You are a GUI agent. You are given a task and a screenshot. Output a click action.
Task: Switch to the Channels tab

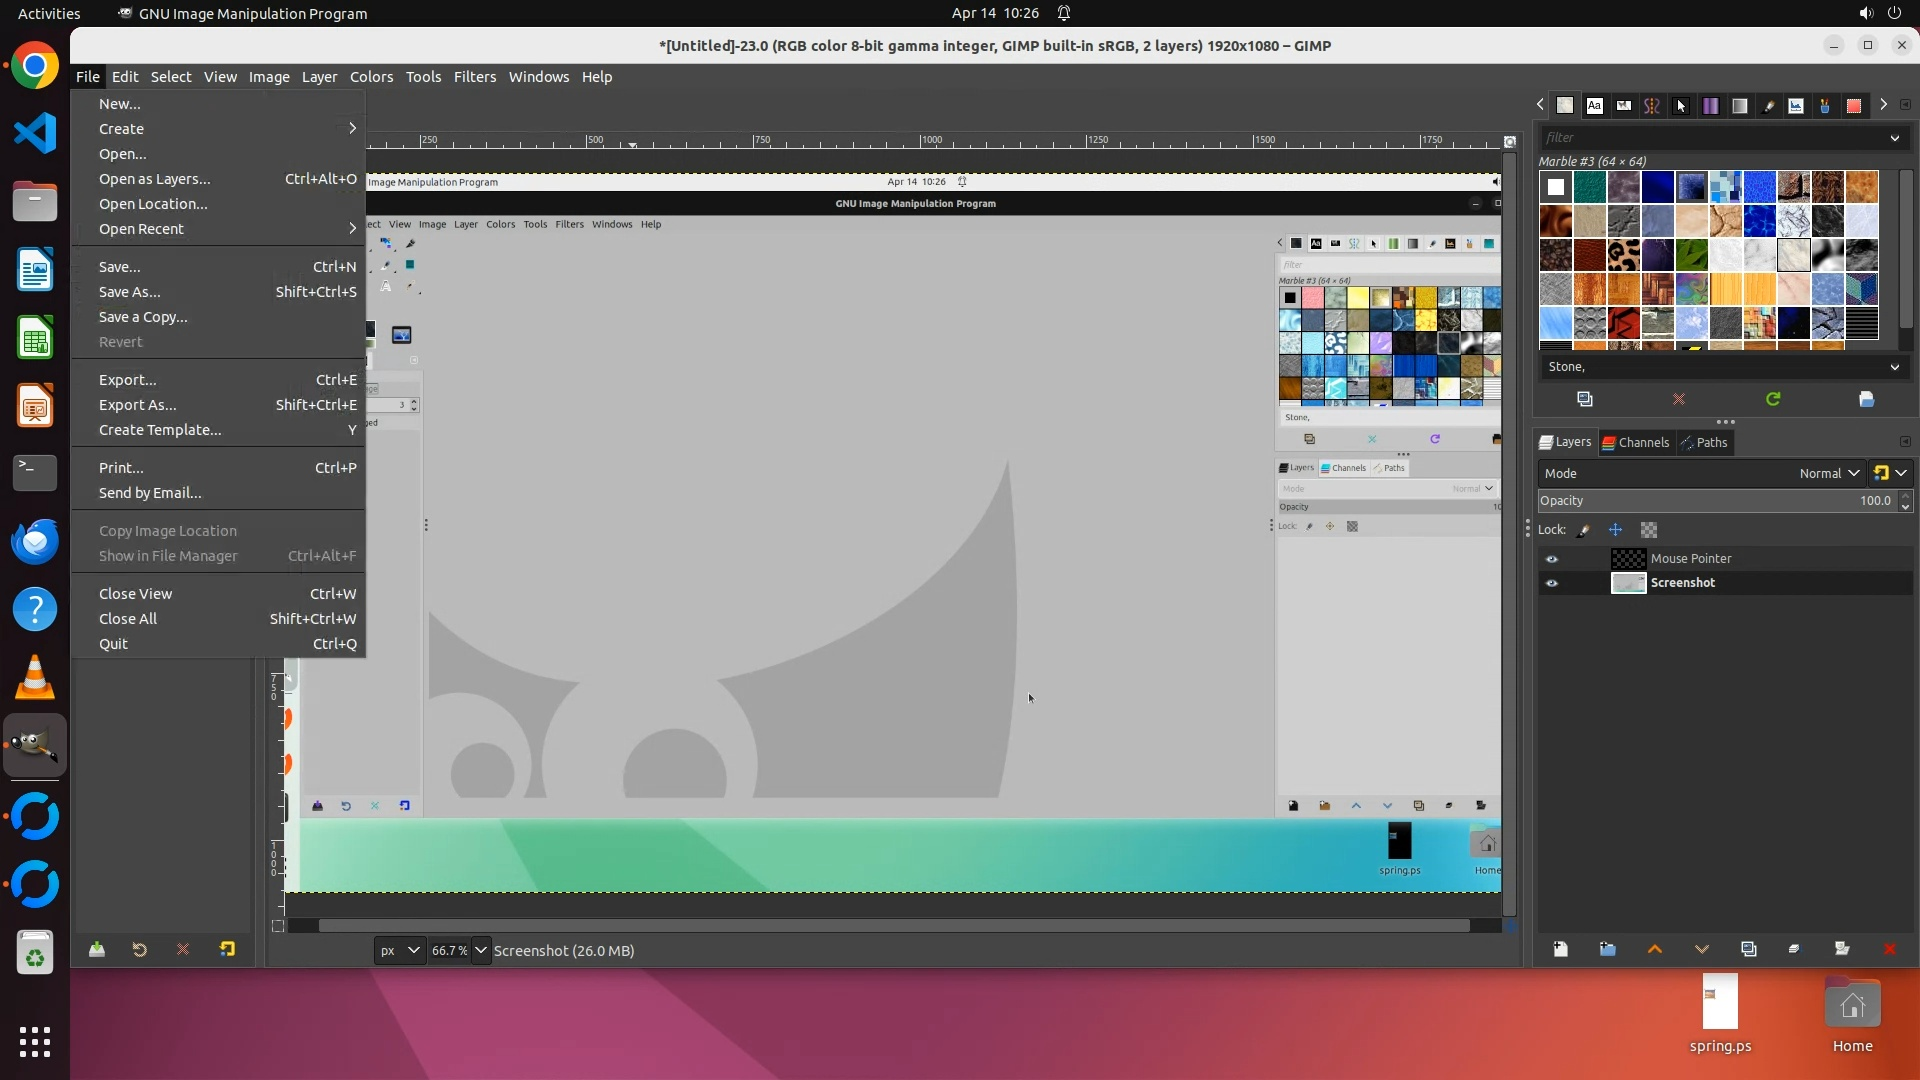(x=1635, y=442)
